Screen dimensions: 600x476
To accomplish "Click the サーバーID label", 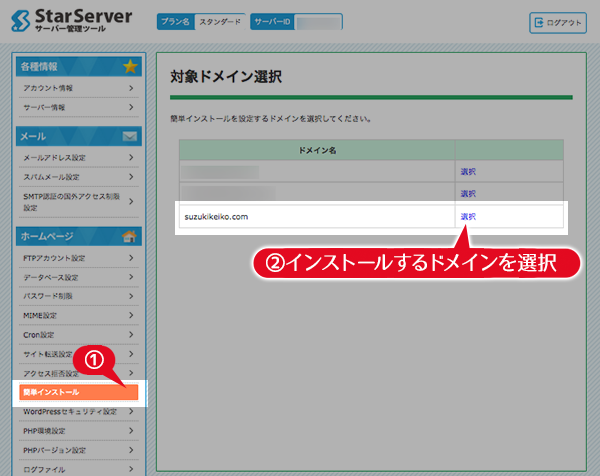I will pyautogui.click(x=272, y=21).
